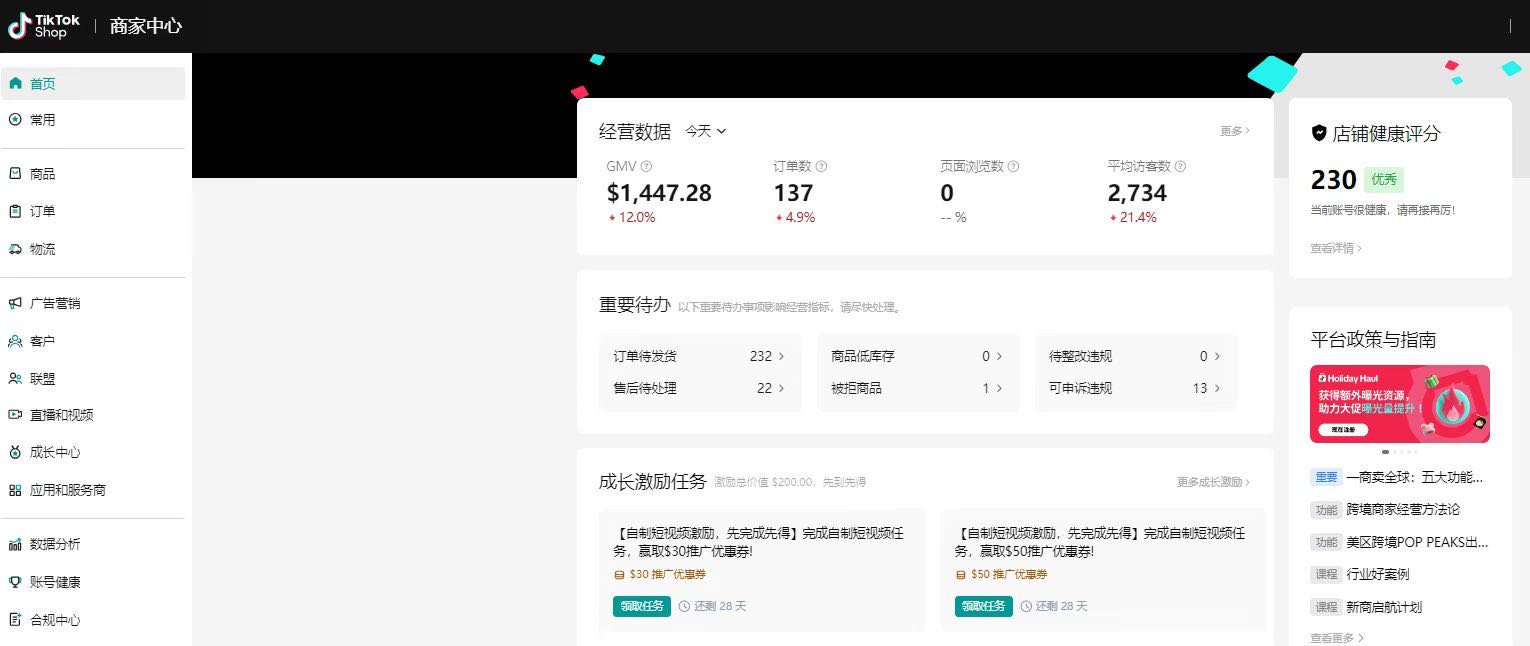Expand 更多 in the 经营数据 panel

(1232, 131)
